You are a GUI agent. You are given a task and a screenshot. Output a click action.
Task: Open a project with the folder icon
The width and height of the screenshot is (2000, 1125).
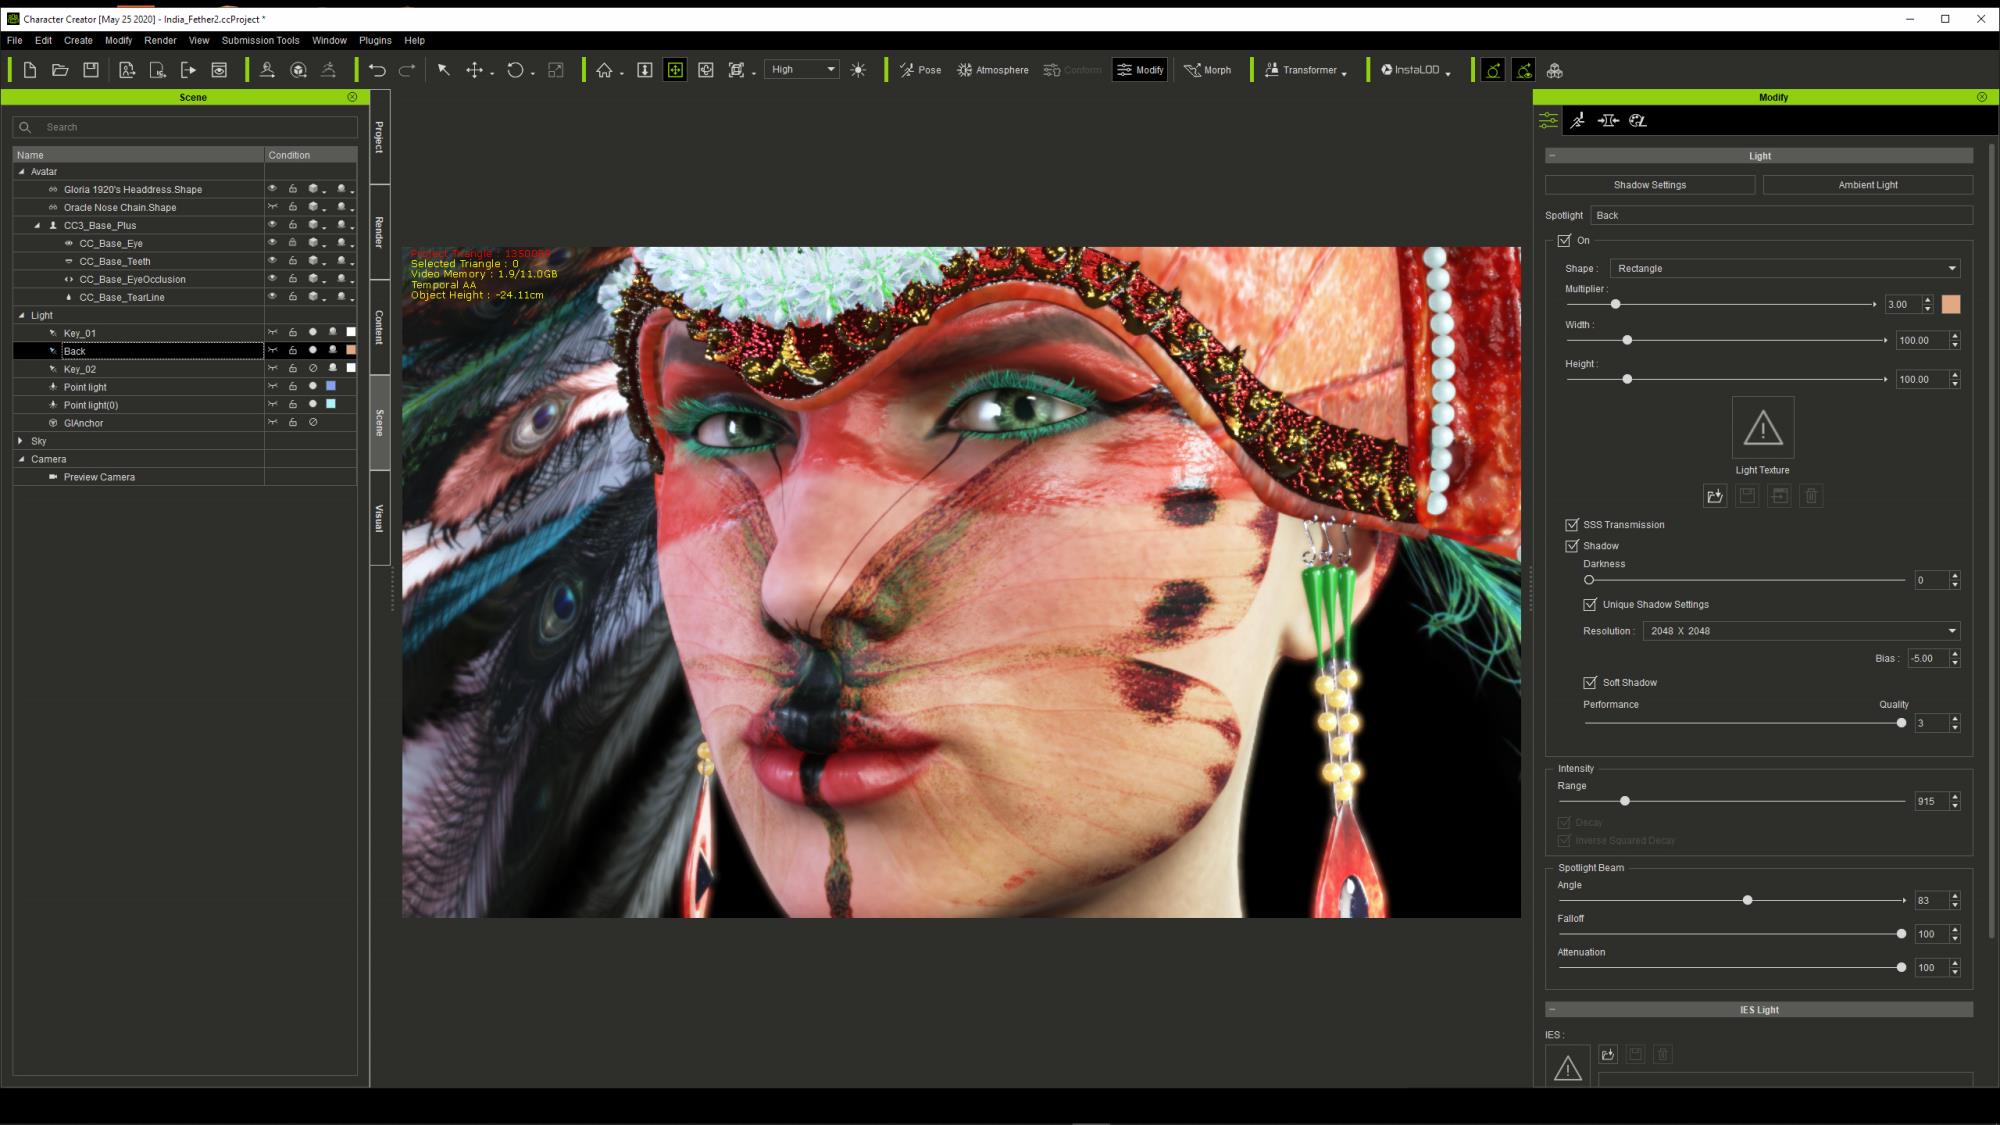coord(60,70)
